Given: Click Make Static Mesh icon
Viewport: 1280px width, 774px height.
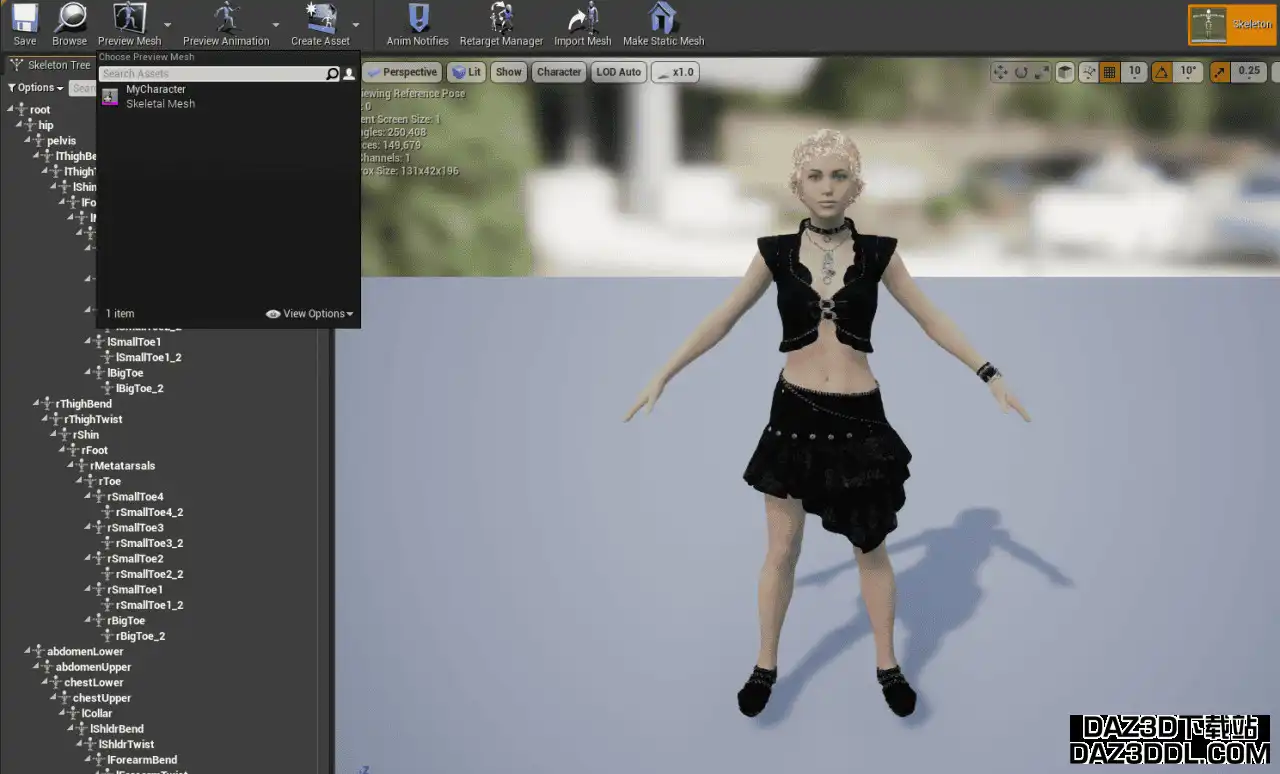Looking at the screenshot, I should (x=663, y=18).
